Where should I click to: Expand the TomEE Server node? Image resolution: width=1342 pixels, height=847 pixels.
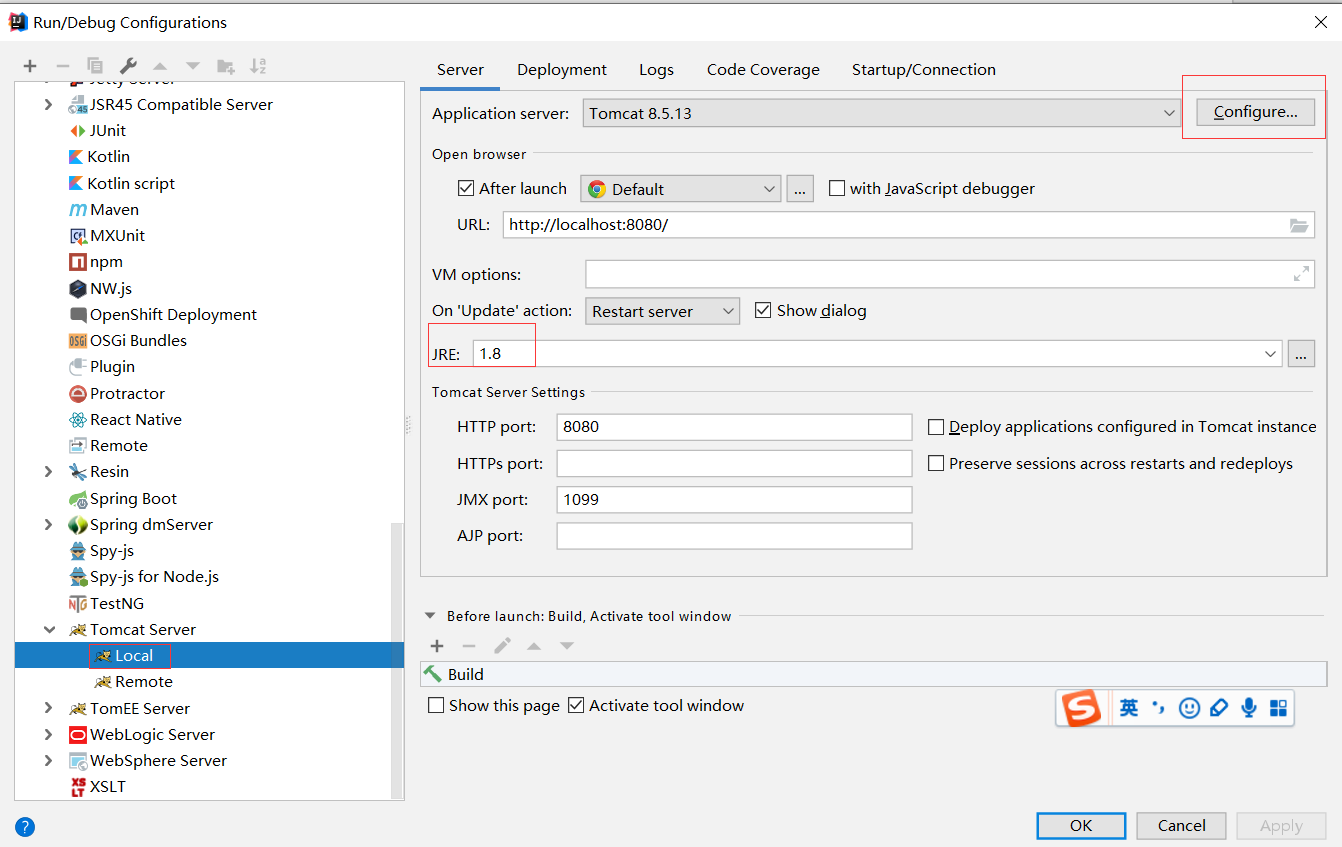click(49, 708)
